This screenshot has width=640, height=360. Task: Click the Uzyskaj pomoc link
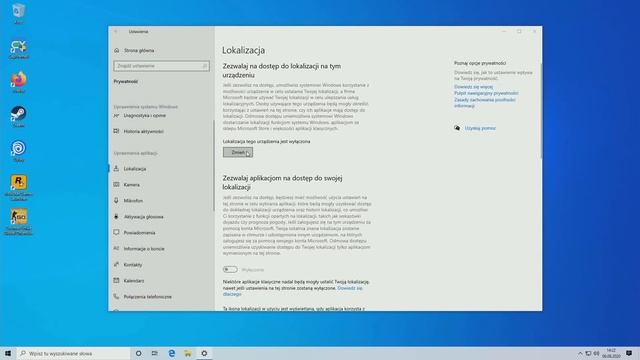(480, 128)
